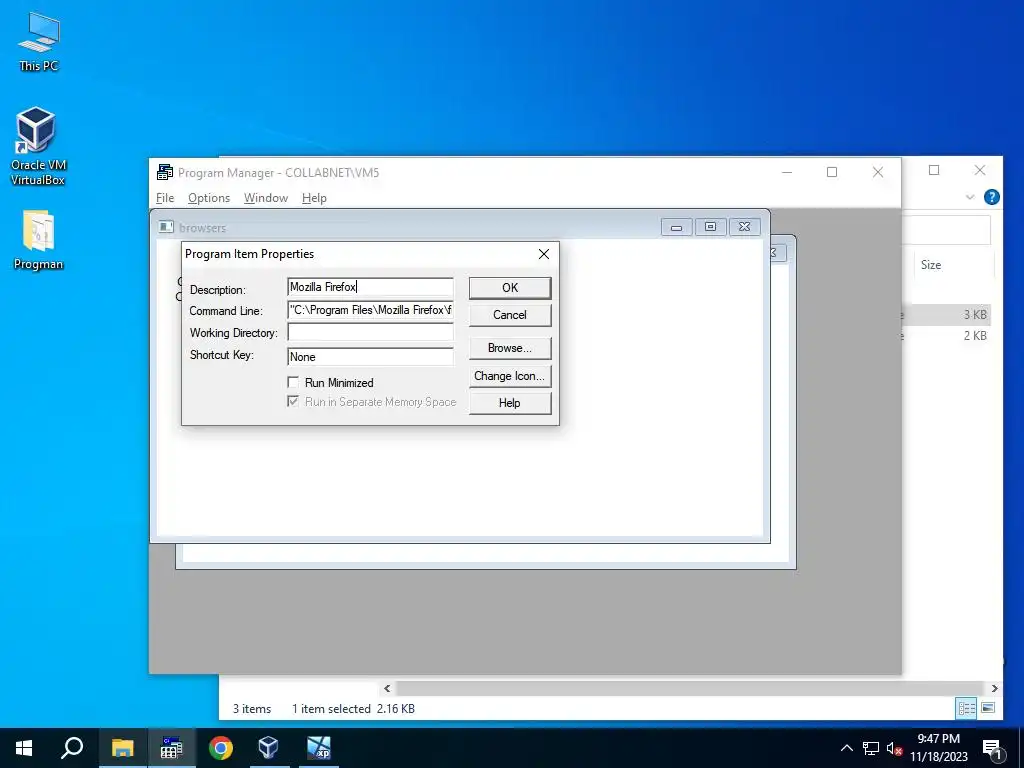Show hidden system tray icons
Screen dimensions: 1024x768
pyautogui.click(x=846, y=748)
